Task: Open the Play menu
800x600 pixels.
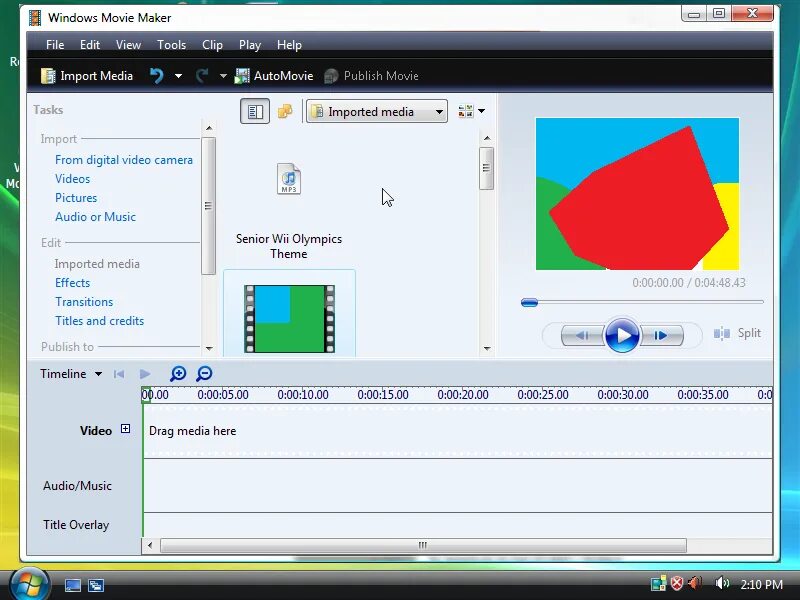Action: click(x=249, y=45)
